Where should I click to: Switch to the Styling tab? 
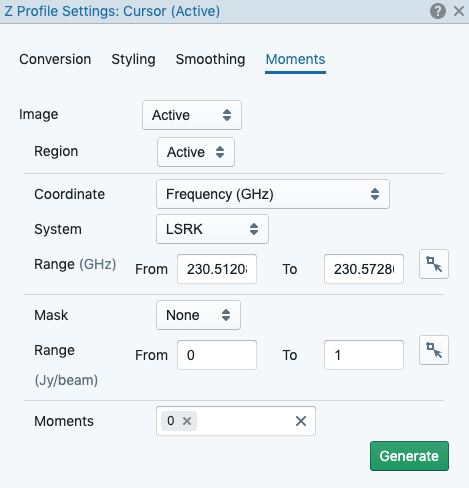[x=133, y=59]
